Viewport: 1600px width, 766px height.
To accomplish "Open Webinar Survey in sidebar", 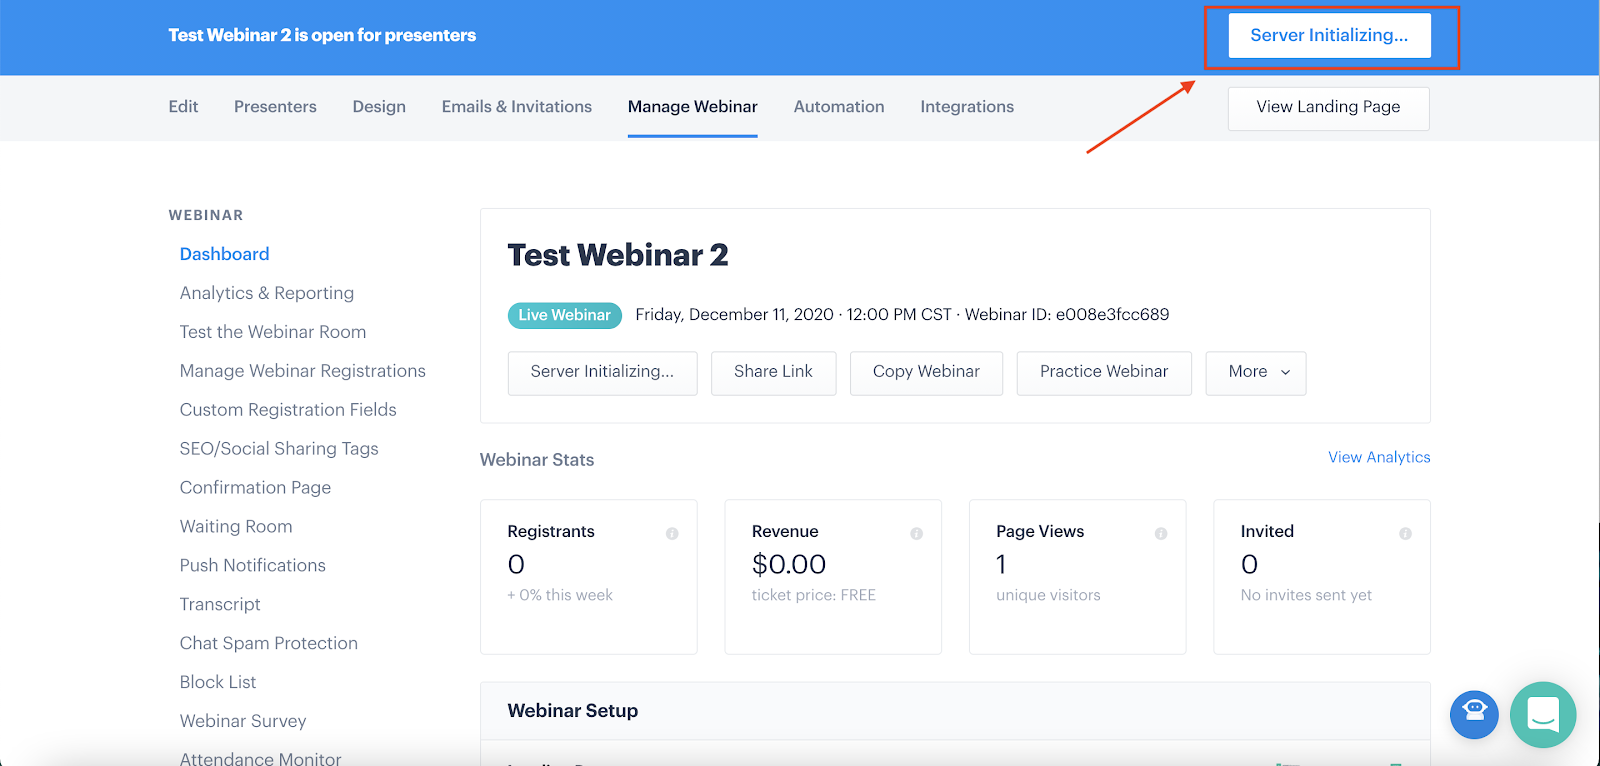I will [243, 722].
